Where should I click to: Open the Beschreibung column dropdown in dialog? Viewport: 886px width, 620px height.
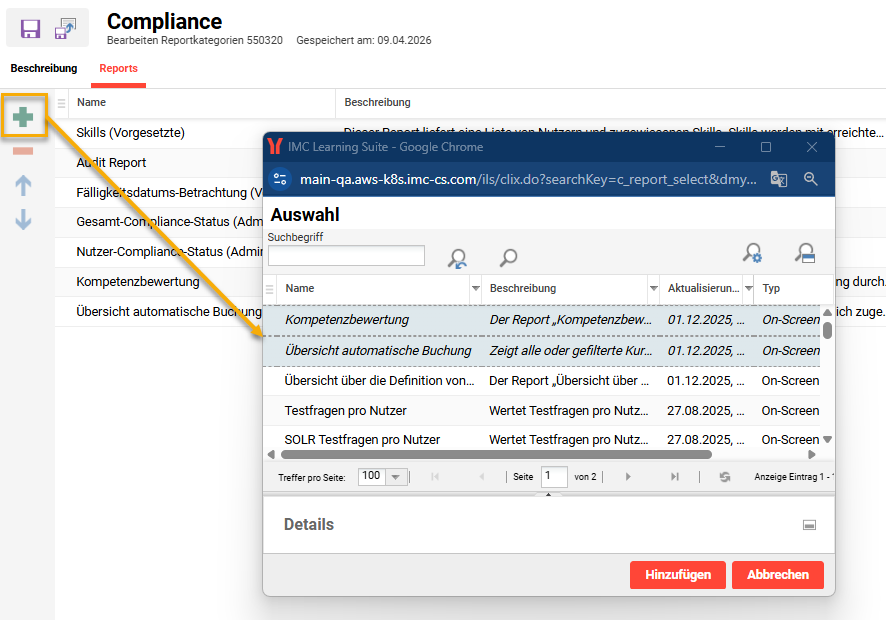pos(653,289)
